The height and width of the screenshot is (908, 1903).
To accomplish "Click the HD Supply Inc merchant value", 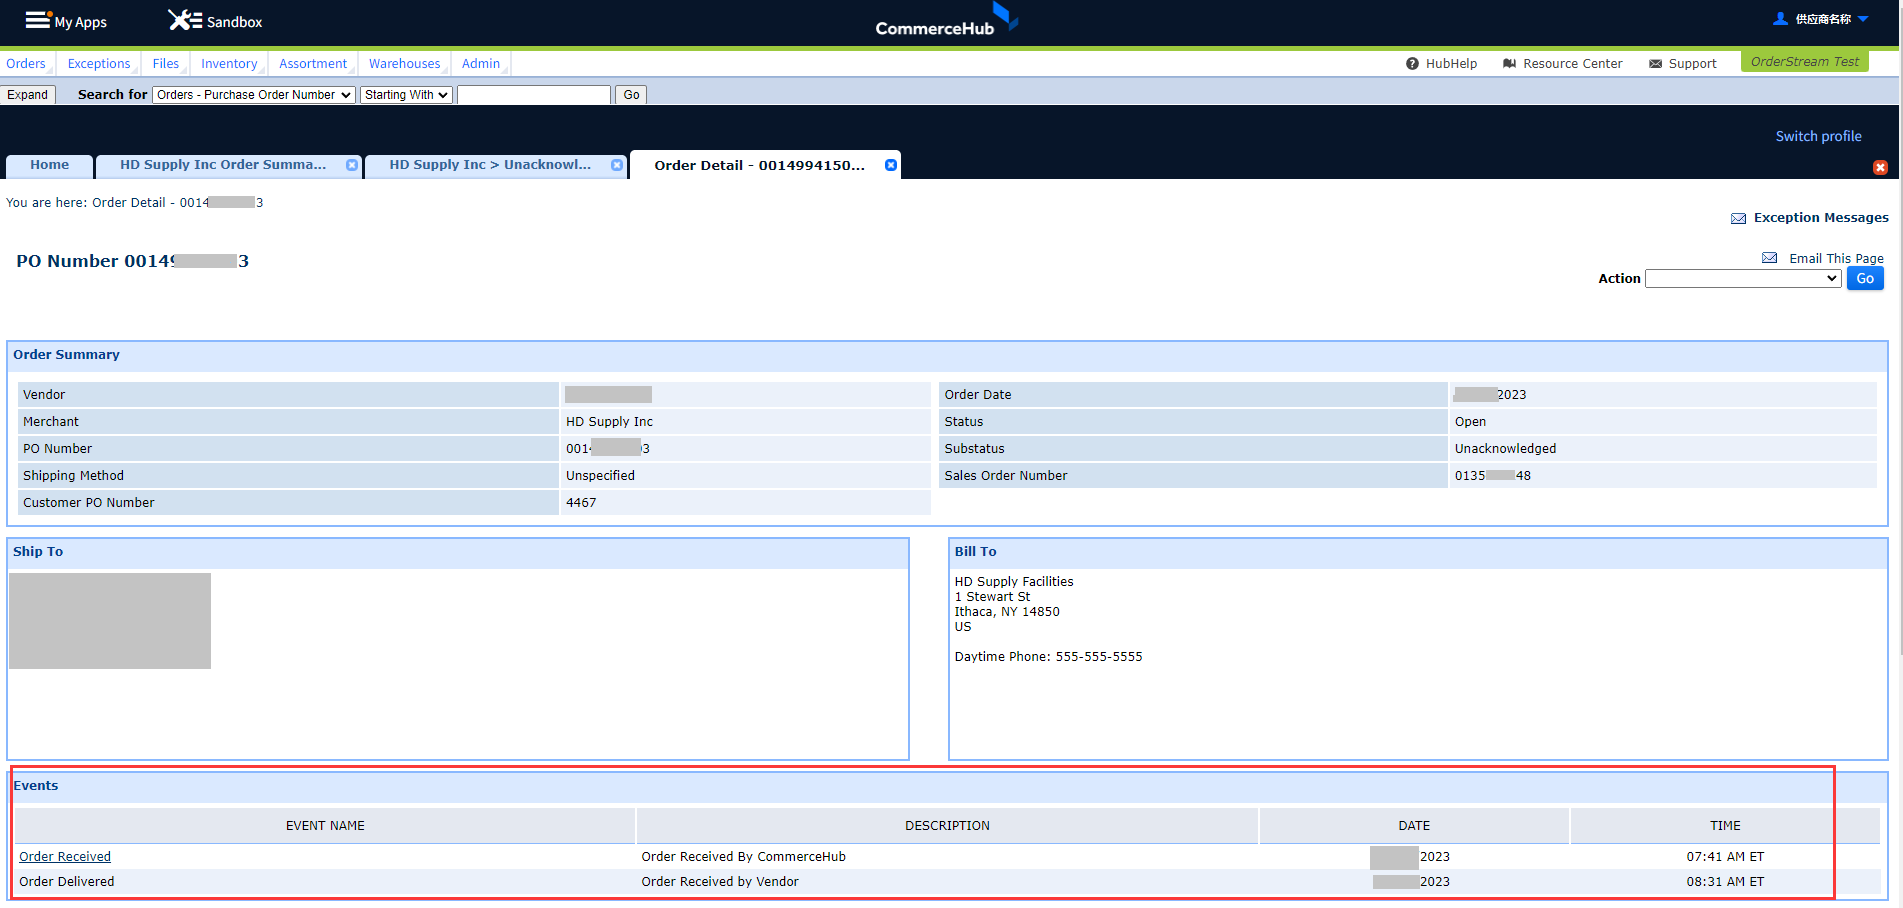I will (x=609, y=422).
